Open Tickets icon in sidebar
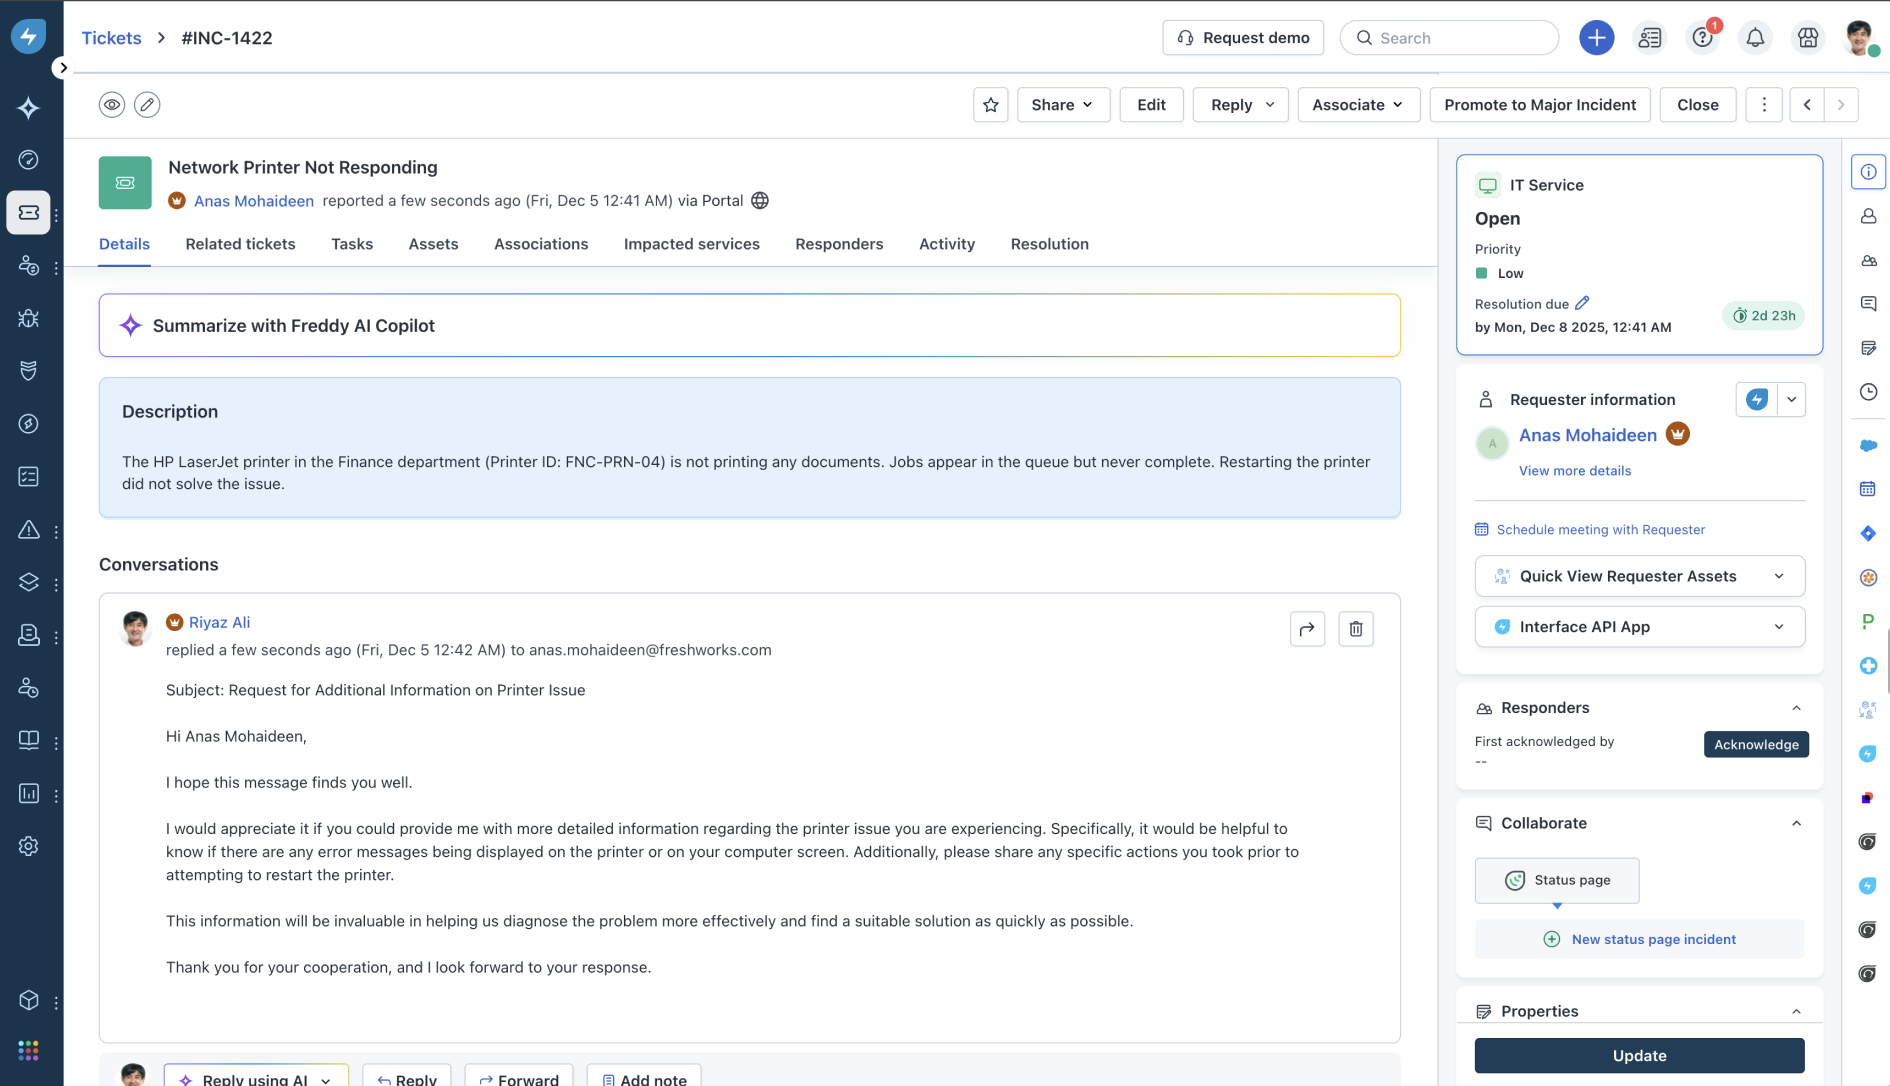 [28, 213]
